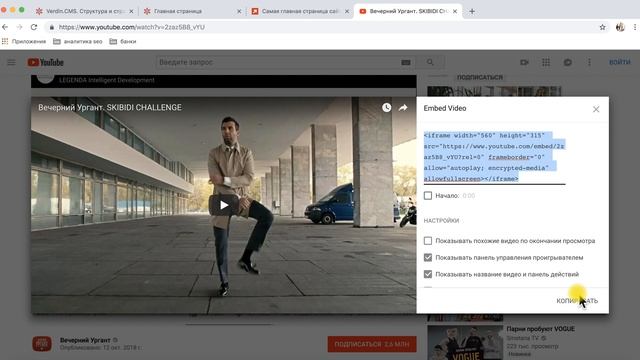640x360 pixels.
Task: Click the ВОЙТИ sign-in button
Action: [620, 62]
